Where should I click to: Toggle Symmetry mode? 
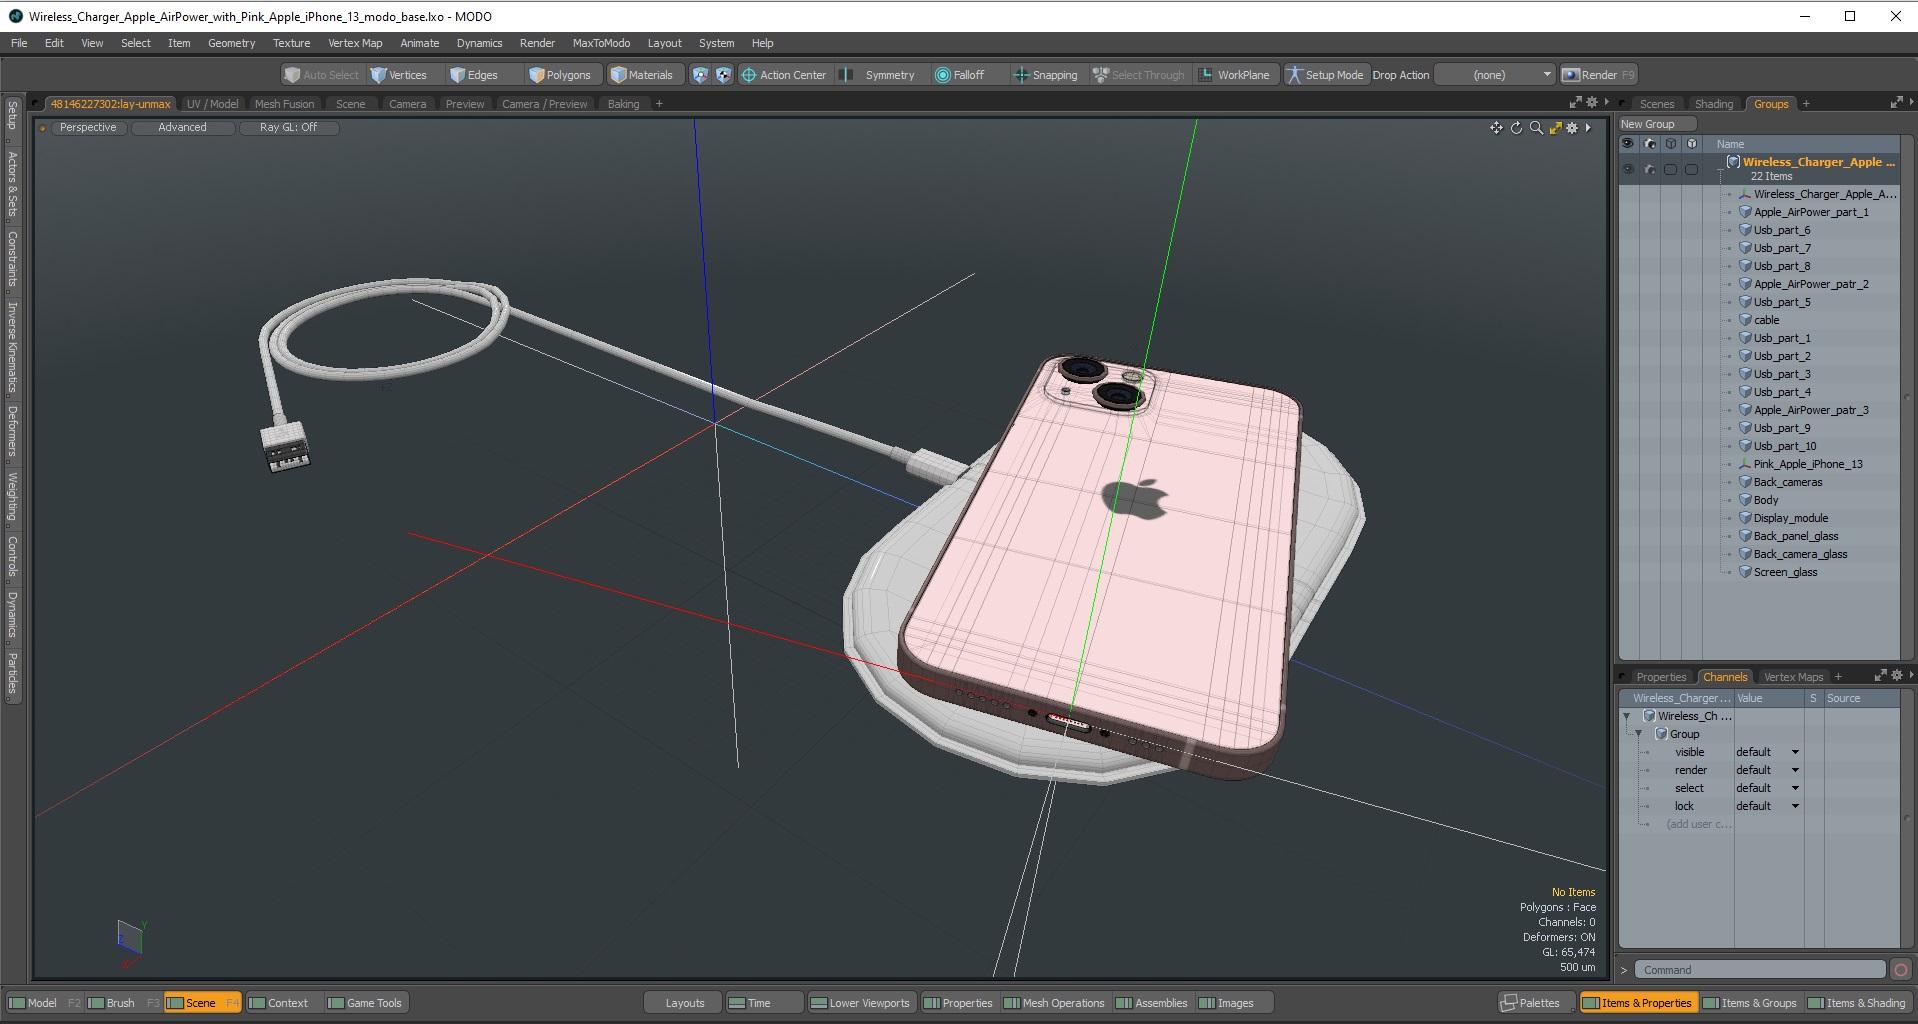coord(879,75)
